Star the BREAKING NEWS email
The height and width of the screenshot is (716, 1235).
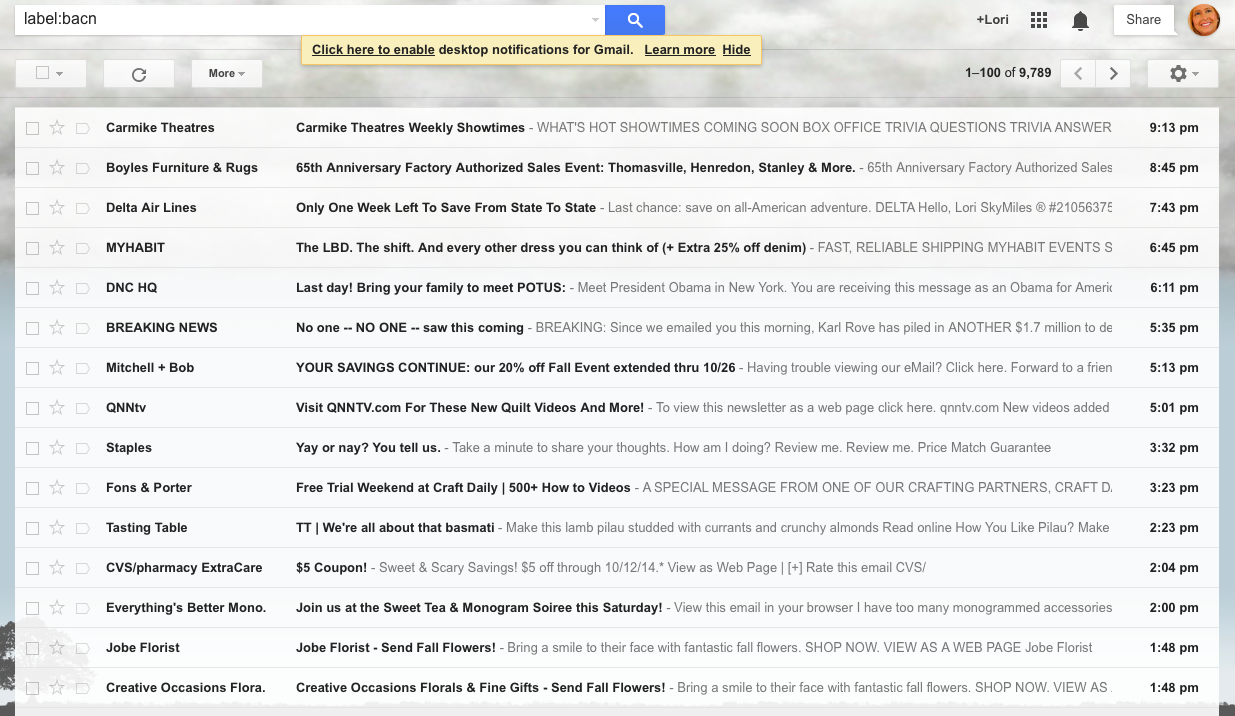coord(57,327)
